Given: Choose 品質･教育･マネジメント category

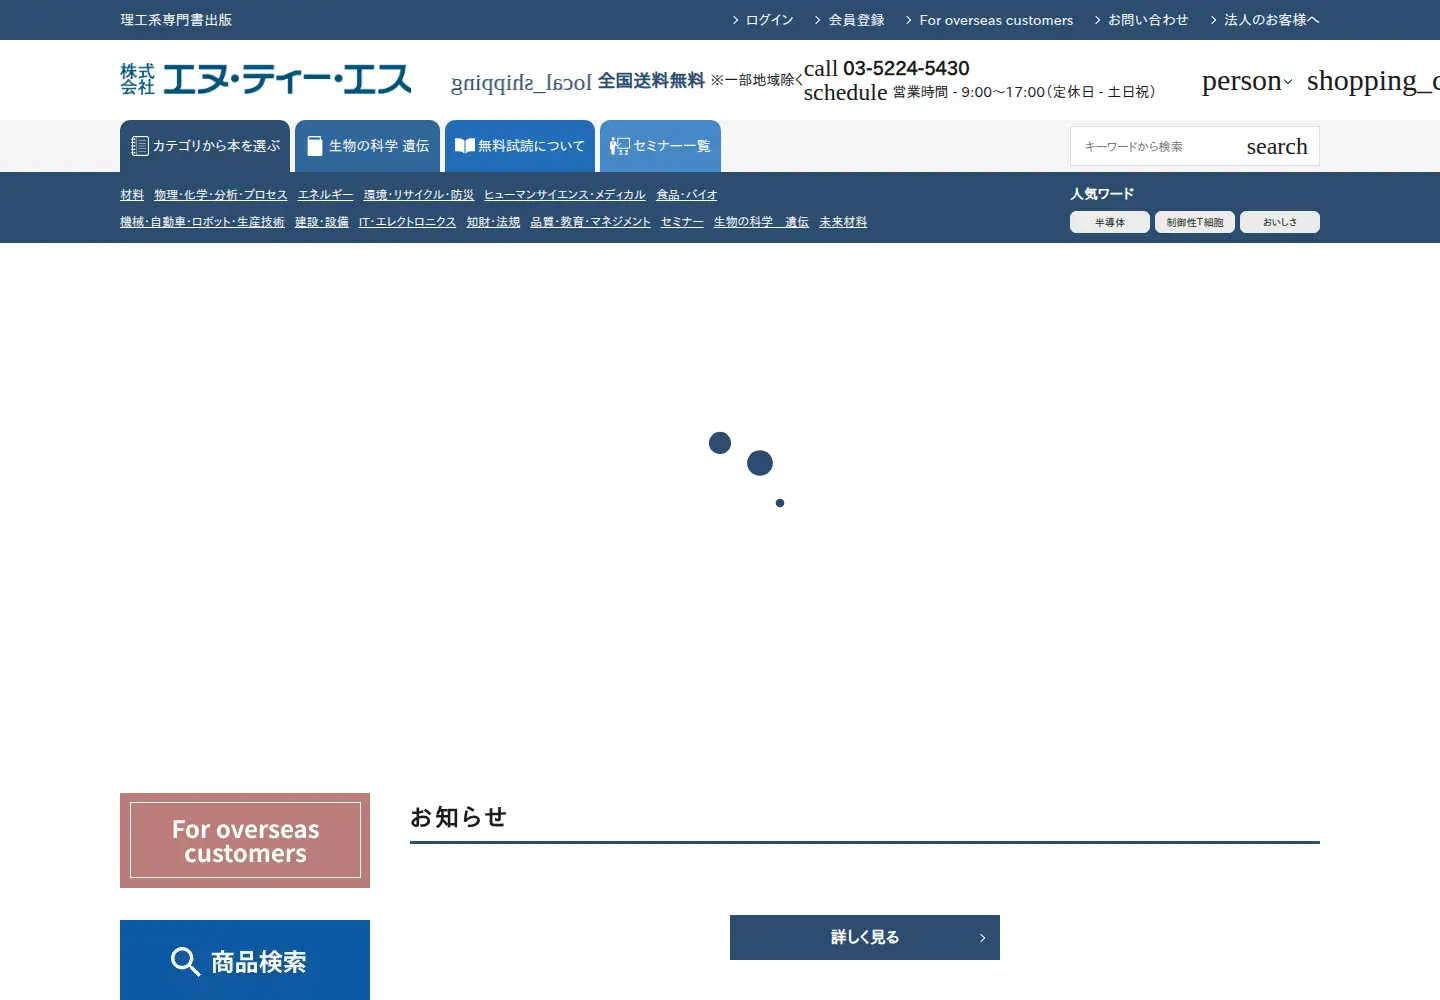Looking at the screenshot, I should click(x=591, y=222).
